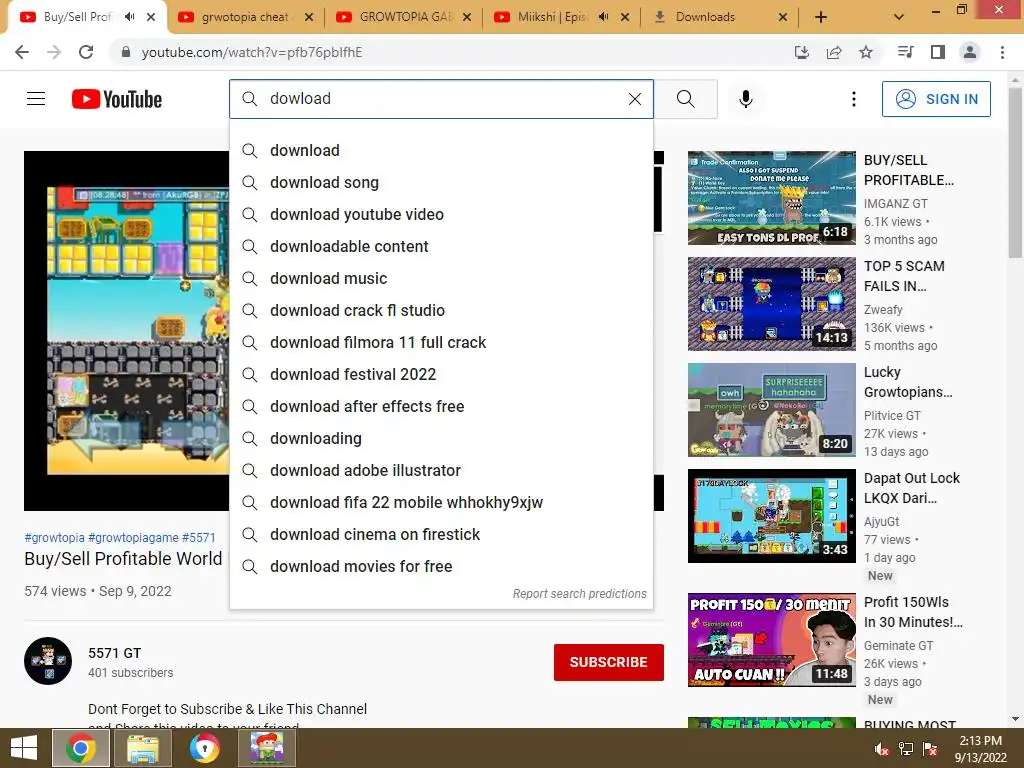Choose 'download filmora 11 full crack' suggestion
Image resolution: width=1024 pixels, height=768 pixels.
point(441,342)
